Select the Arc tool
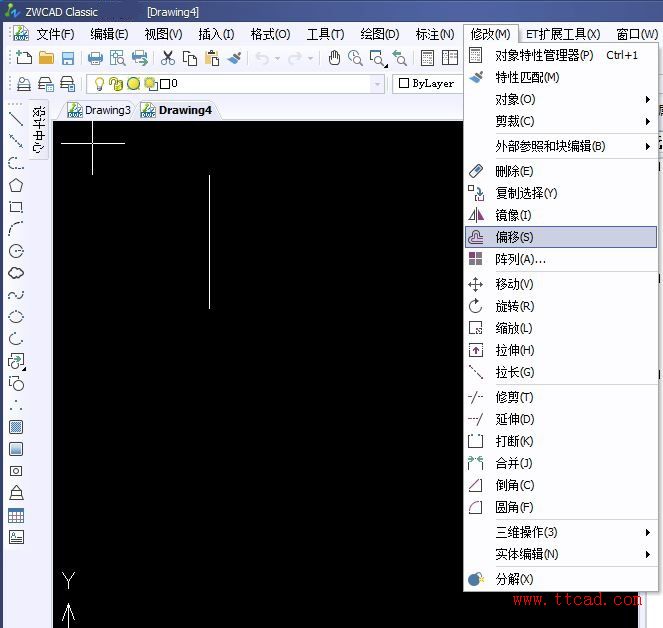The image size is (663, 628). pyautogui.click(x=16, y=229)
